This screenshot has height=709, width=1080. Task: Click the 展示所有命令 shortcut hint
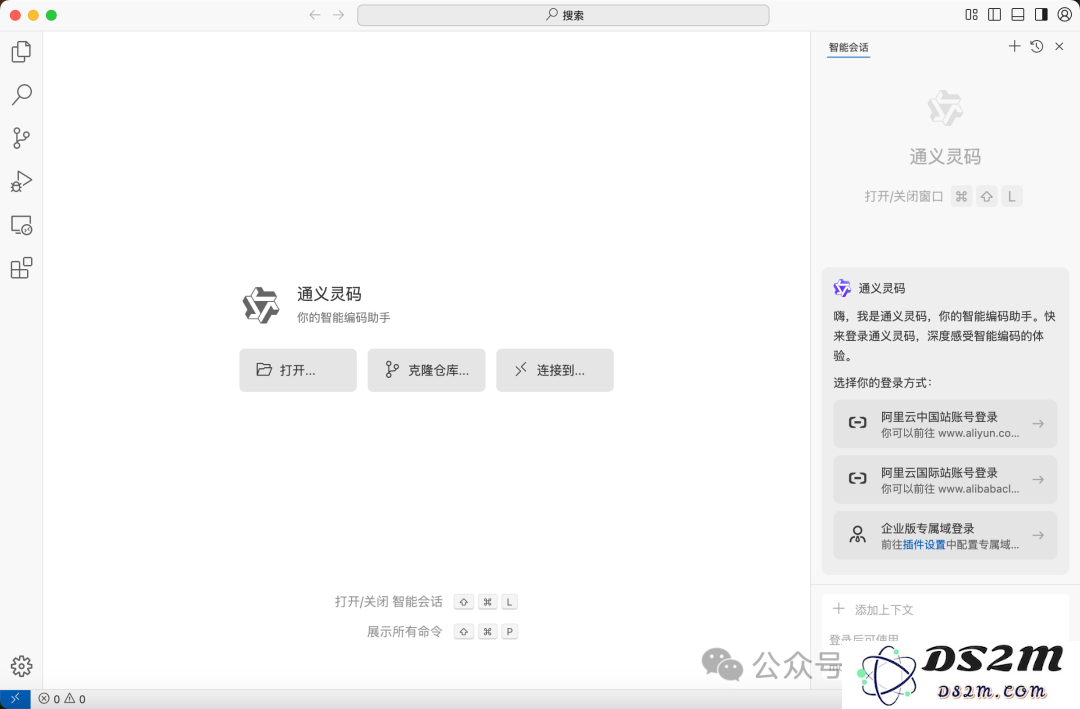442,631
